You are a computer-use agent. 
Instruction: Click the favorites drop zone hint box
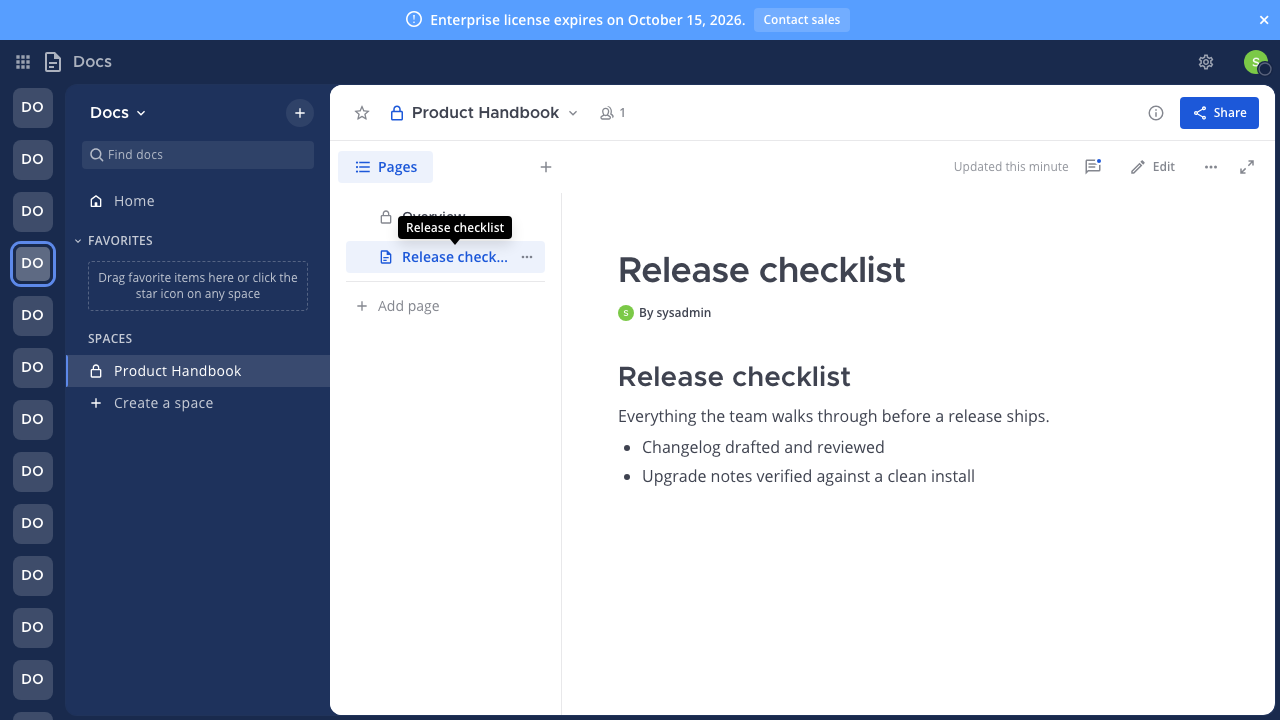pos(198,286)
